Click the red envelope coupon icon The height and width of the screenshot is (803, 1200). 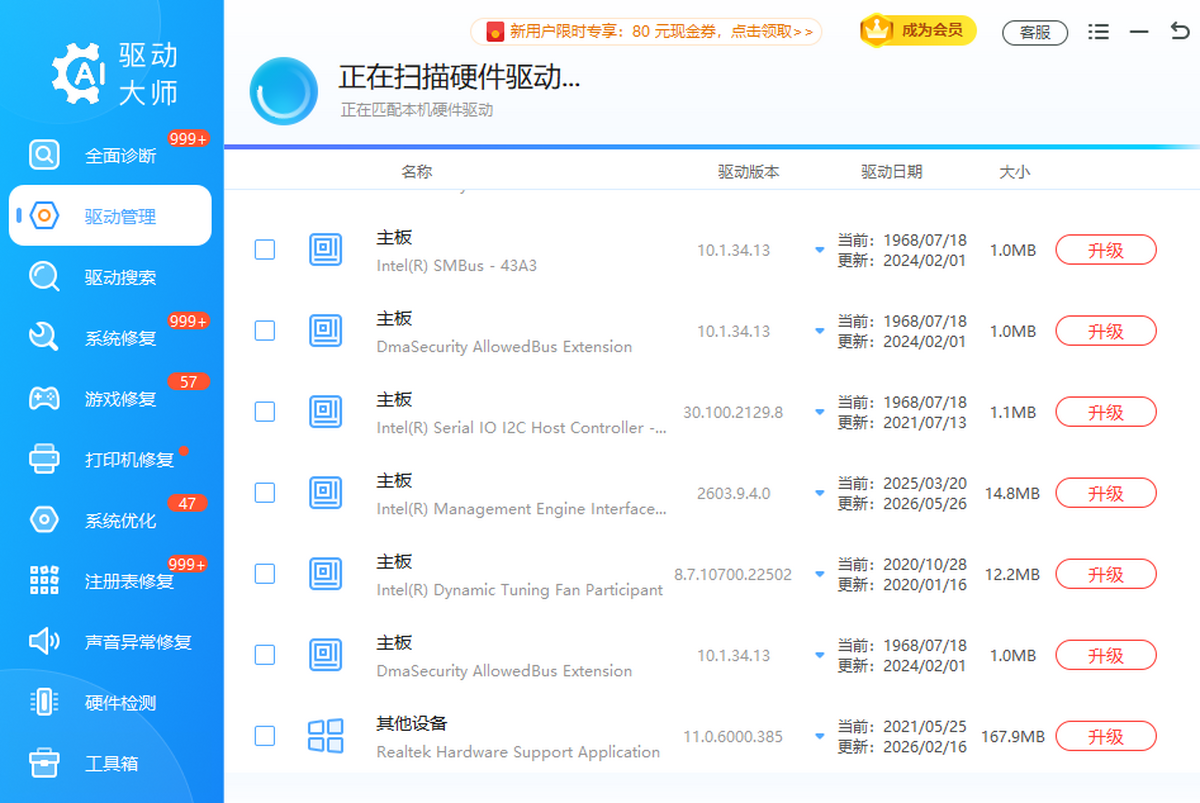pos(494,32)
